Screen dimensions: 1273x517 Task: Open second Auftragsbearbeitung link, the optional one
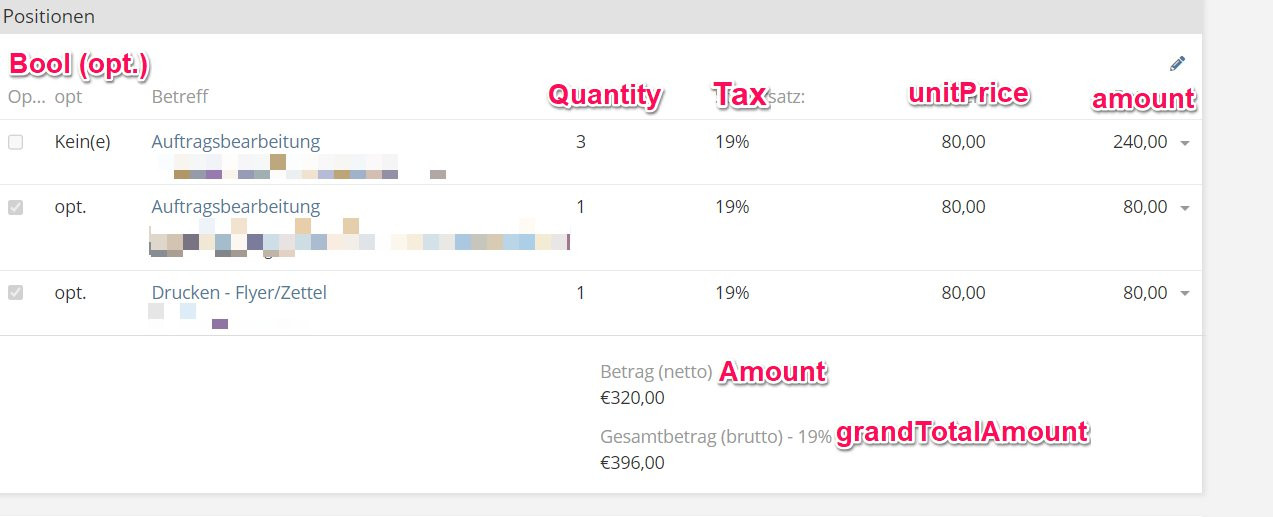point(236,206)
